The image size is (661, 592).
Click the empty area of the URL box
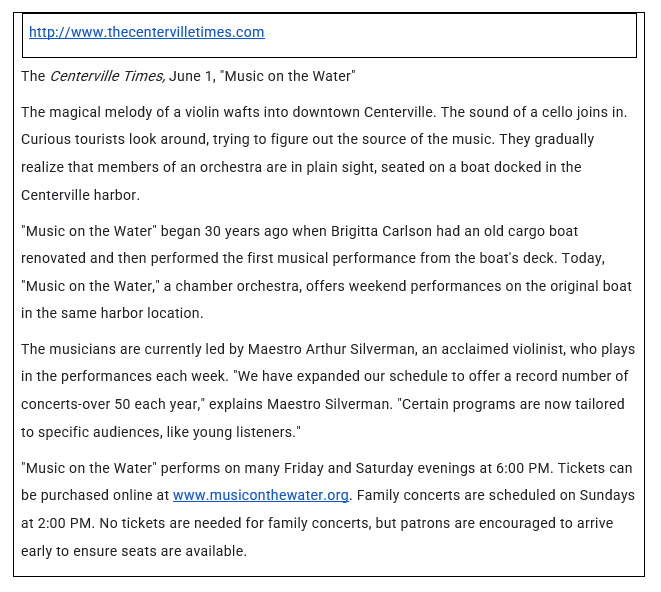[450, 35]
